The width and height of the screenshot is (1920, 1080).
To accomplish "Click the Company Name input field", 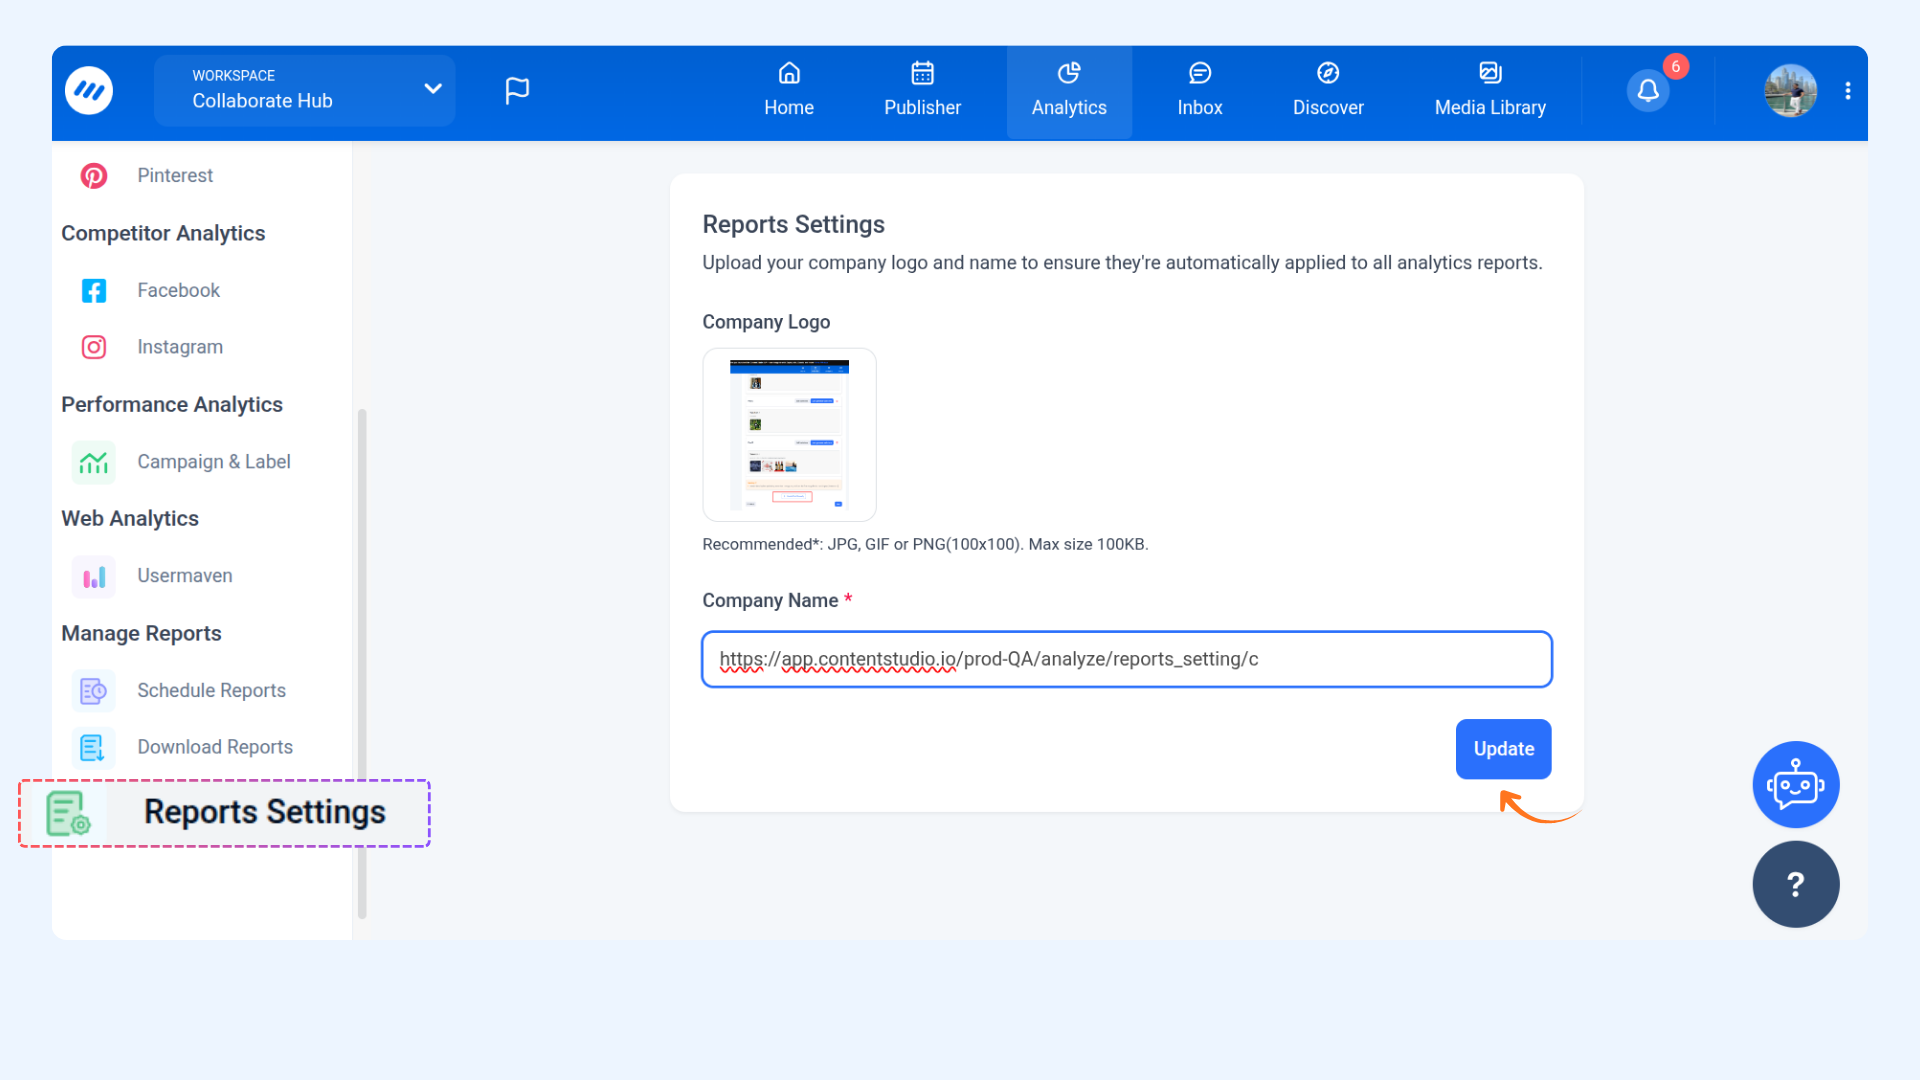I will pos(1126,660).
